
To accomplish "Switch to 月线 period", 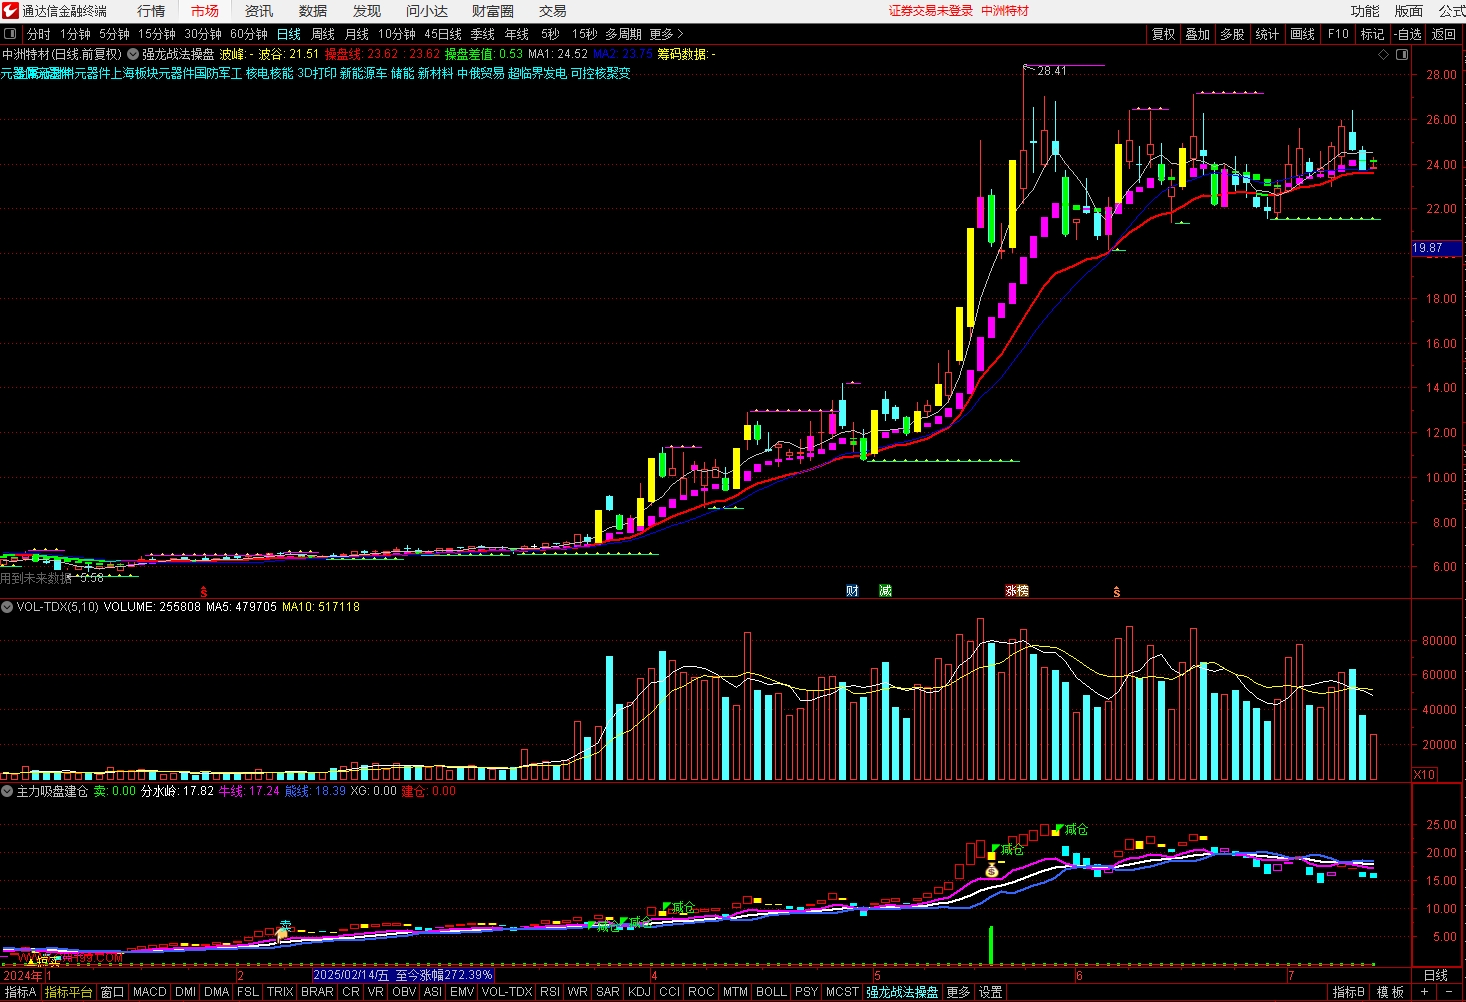I will [357, 34].
